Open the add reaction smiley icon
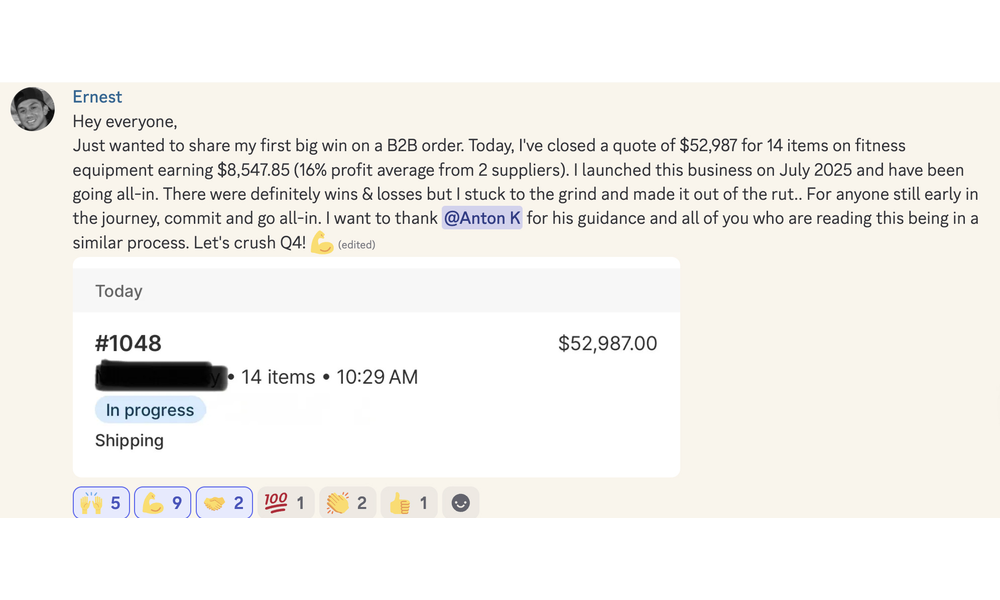 (x=460, y=502)
